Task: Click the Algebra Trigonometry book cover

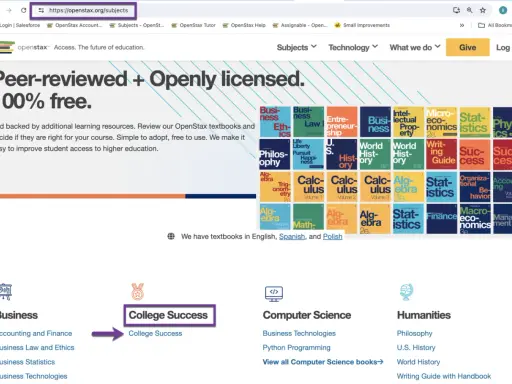Action: [275, 187]
